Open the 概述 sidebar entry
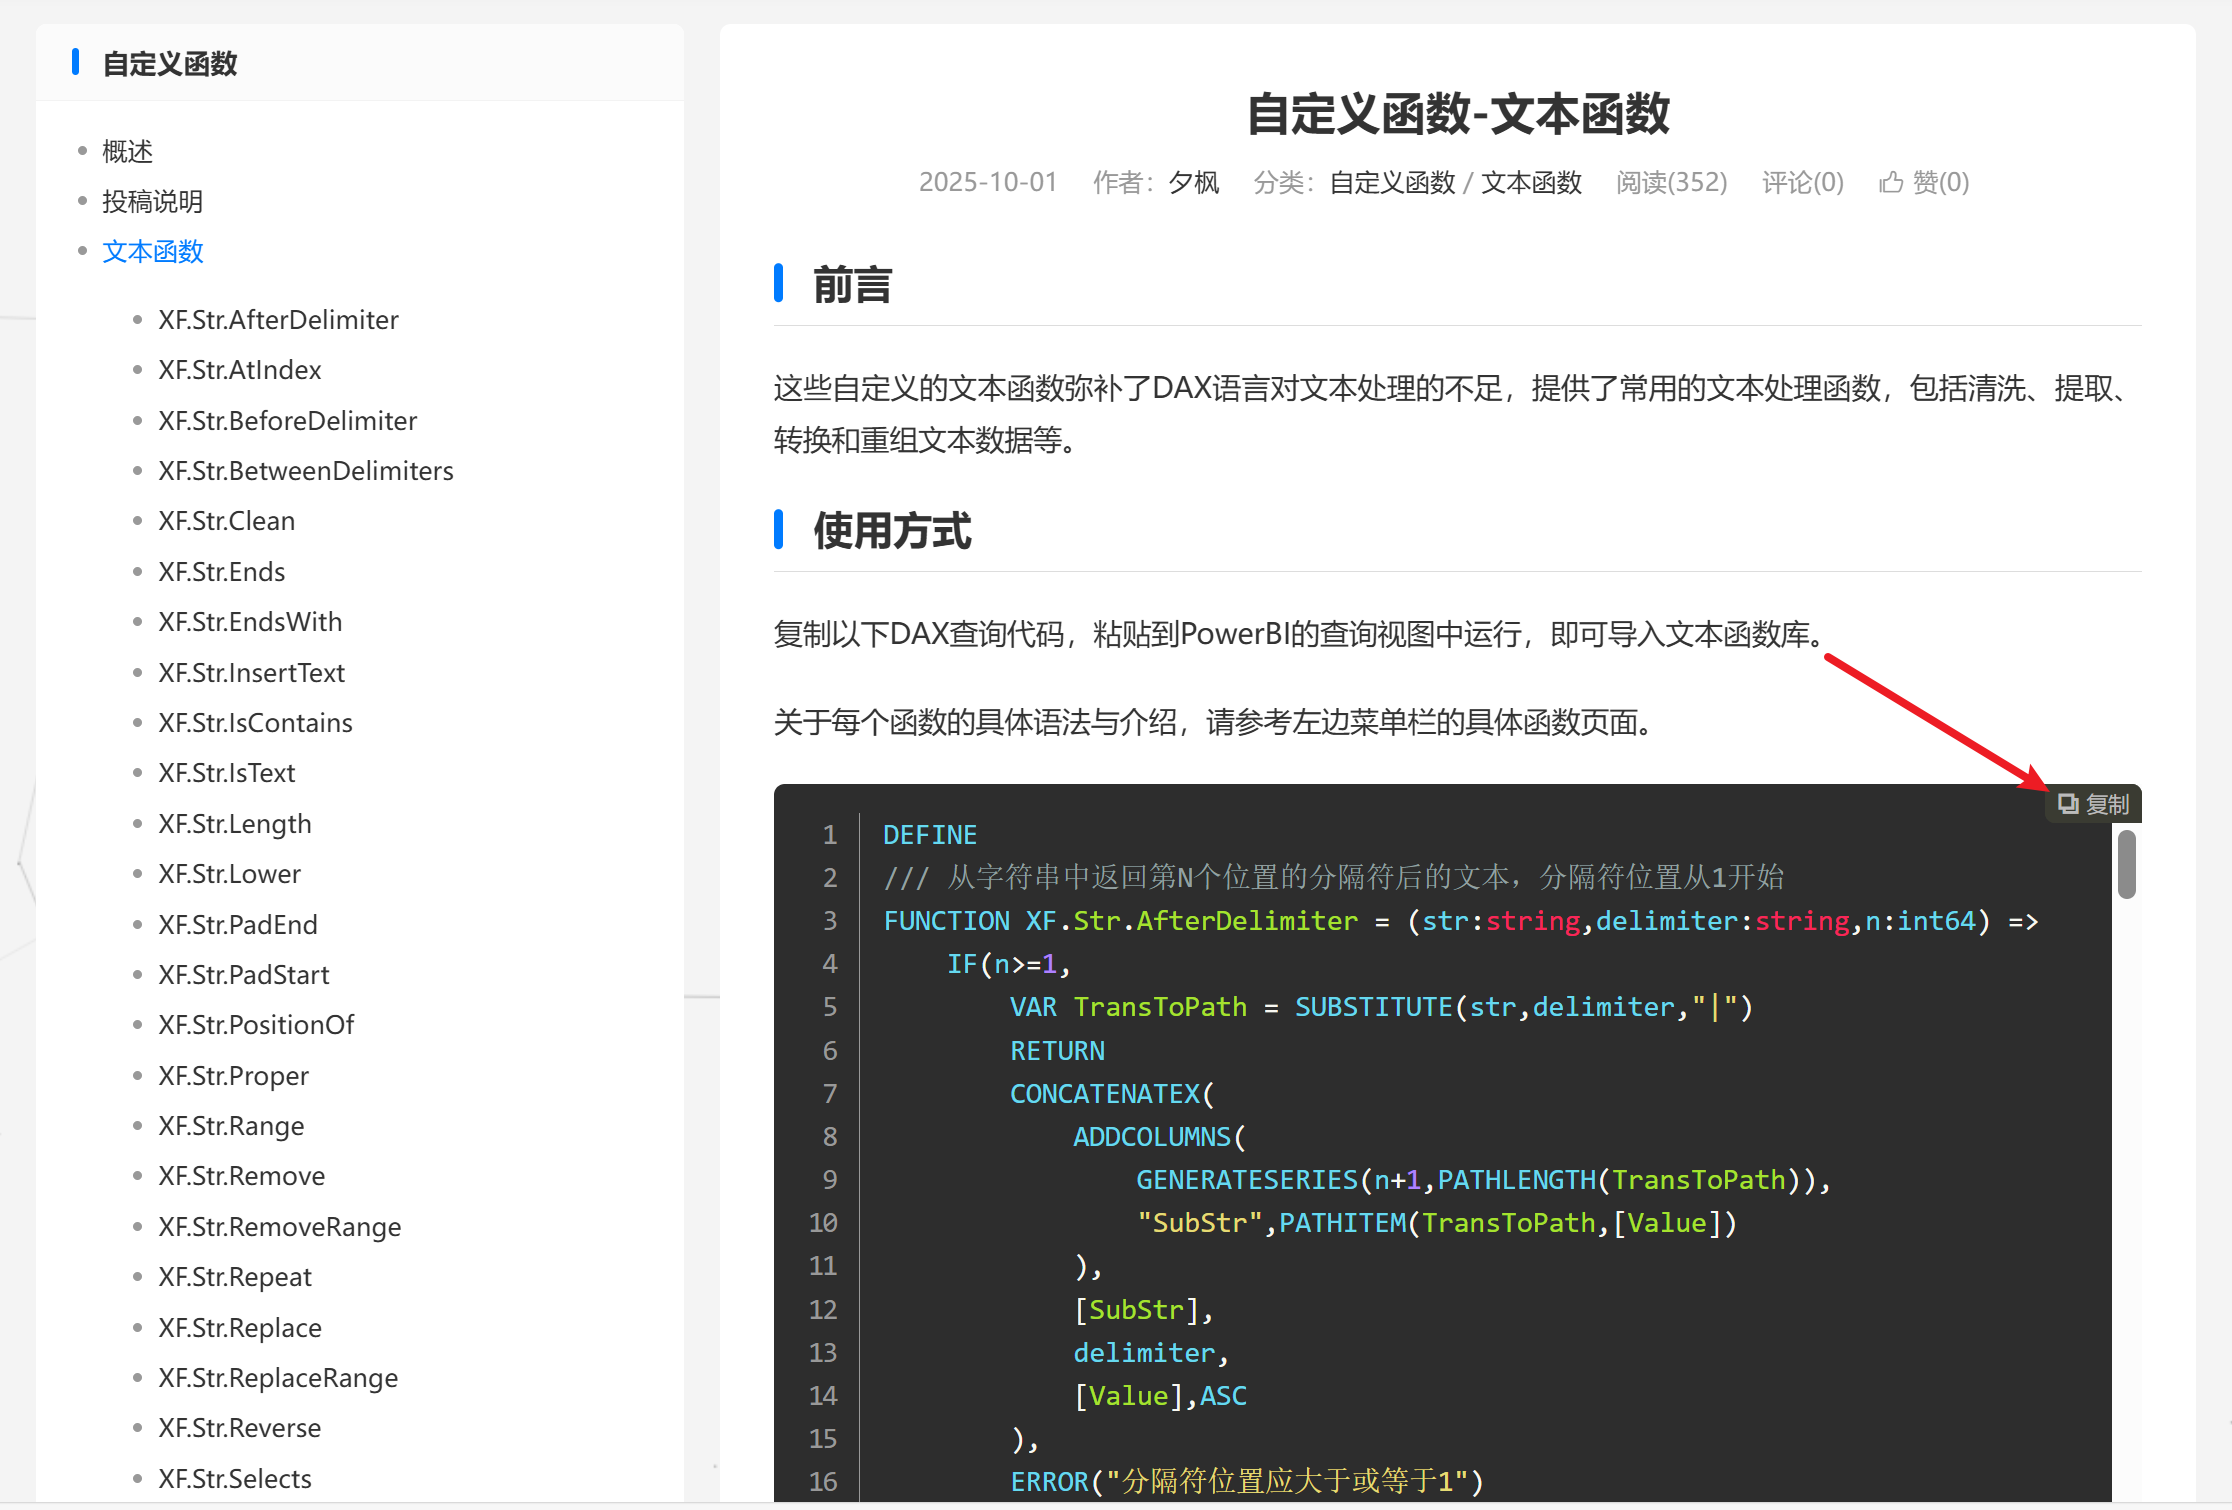The width and height of the screenshot is (2232, 1510). click(127, 151)
